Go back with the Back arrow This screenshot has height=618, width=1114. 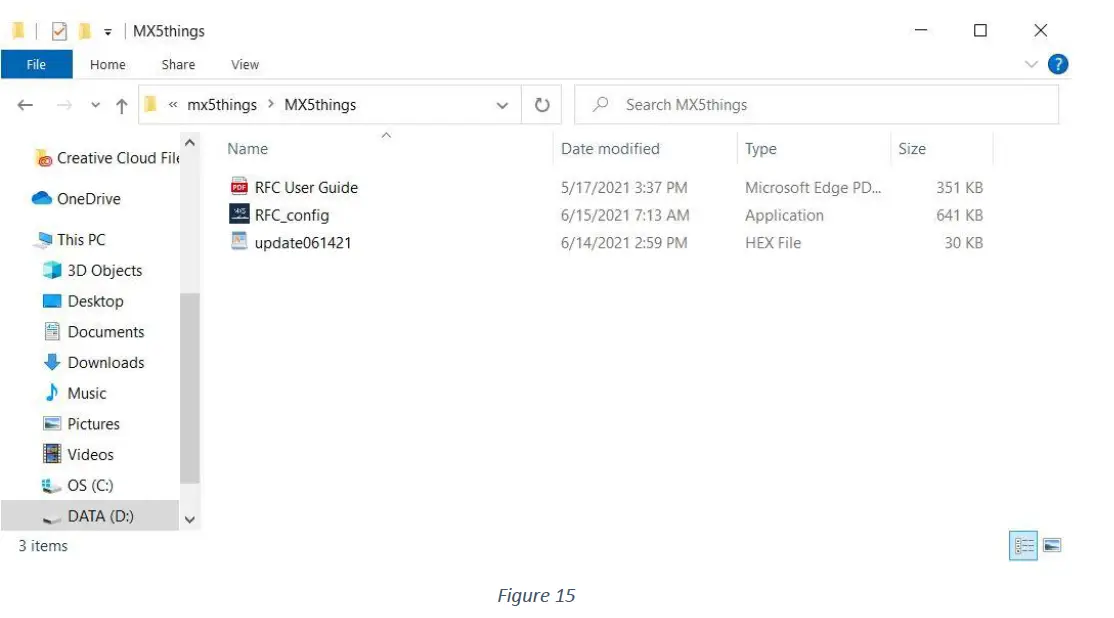[x=26, y=105]
